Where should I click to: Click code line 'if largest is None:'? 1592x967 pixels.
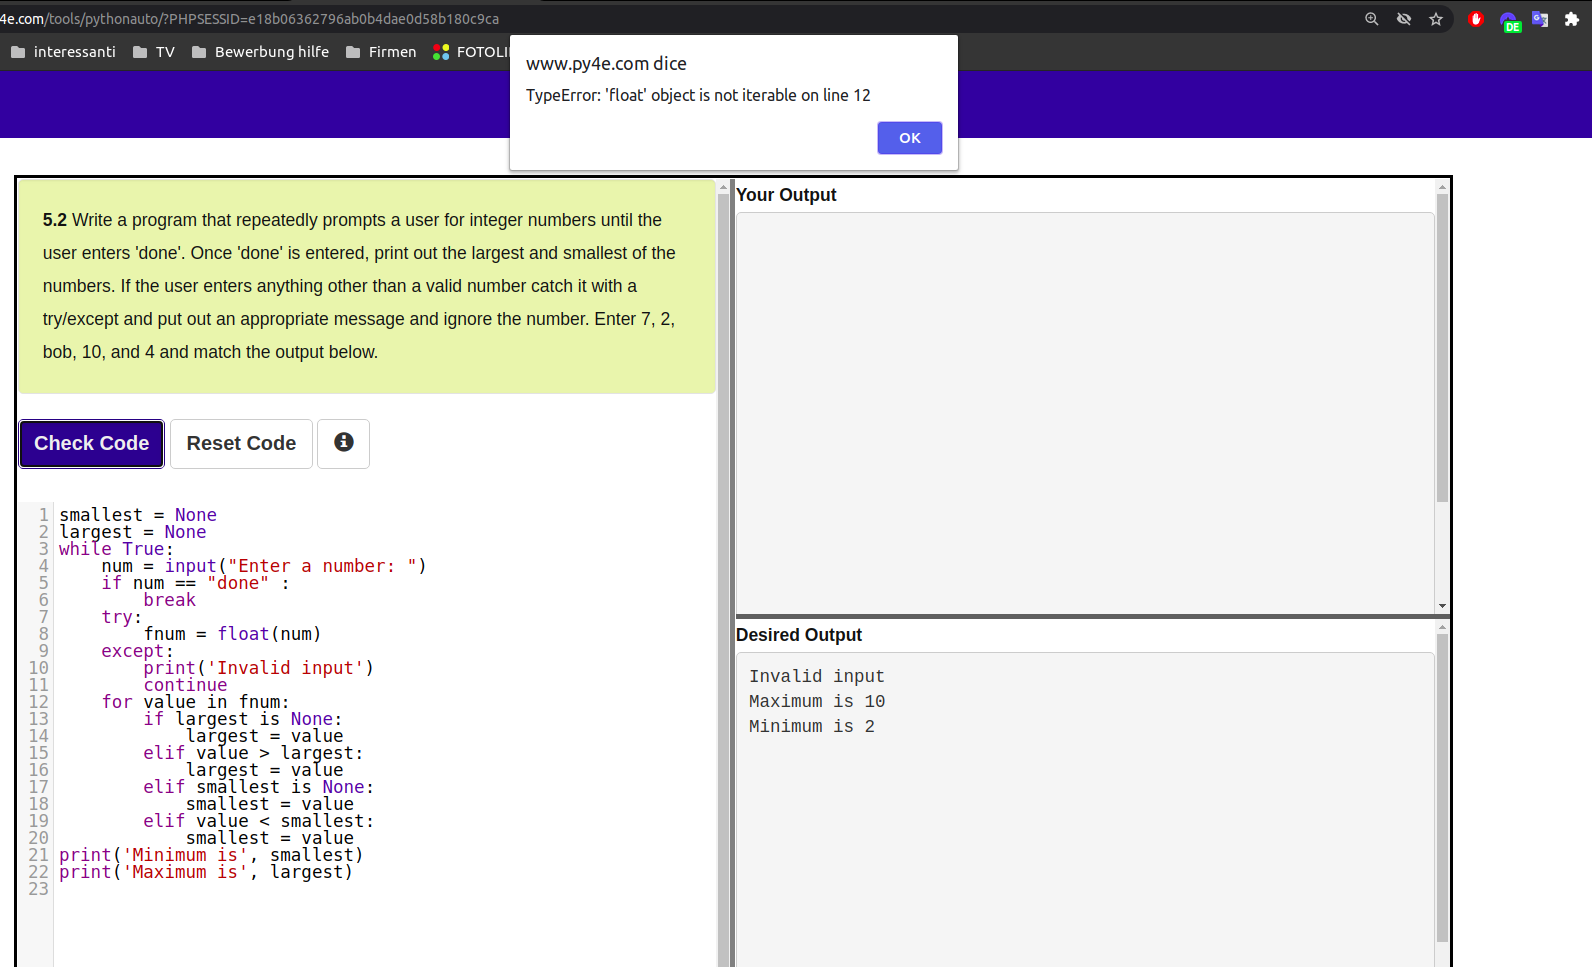coord(243,719)
